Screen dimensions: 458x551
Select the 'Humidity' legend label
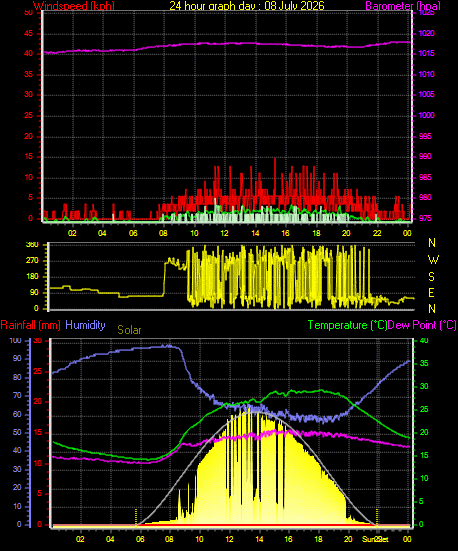tap(85, 325)
